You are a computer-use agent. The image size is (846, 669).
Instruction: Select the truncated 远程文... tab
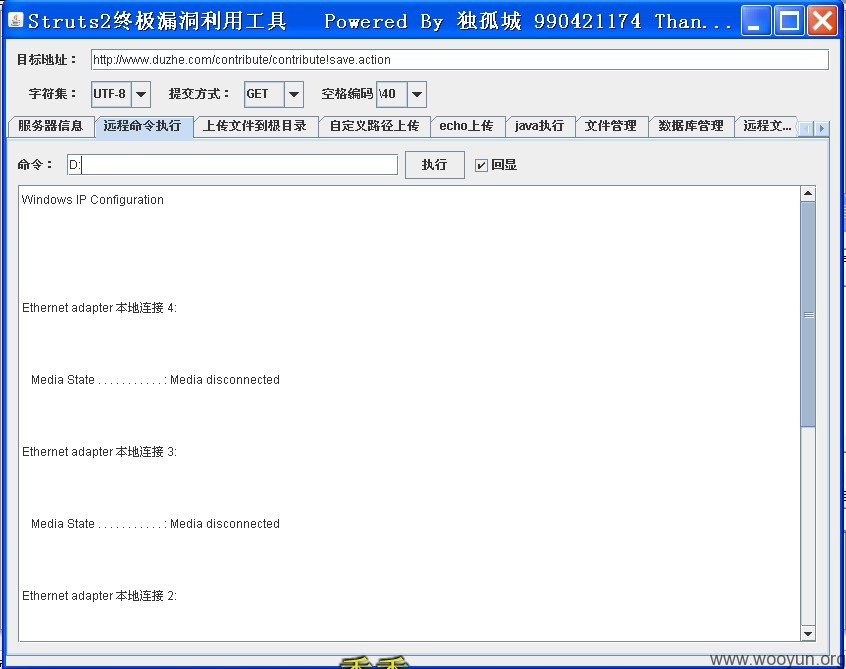(766, 126)
